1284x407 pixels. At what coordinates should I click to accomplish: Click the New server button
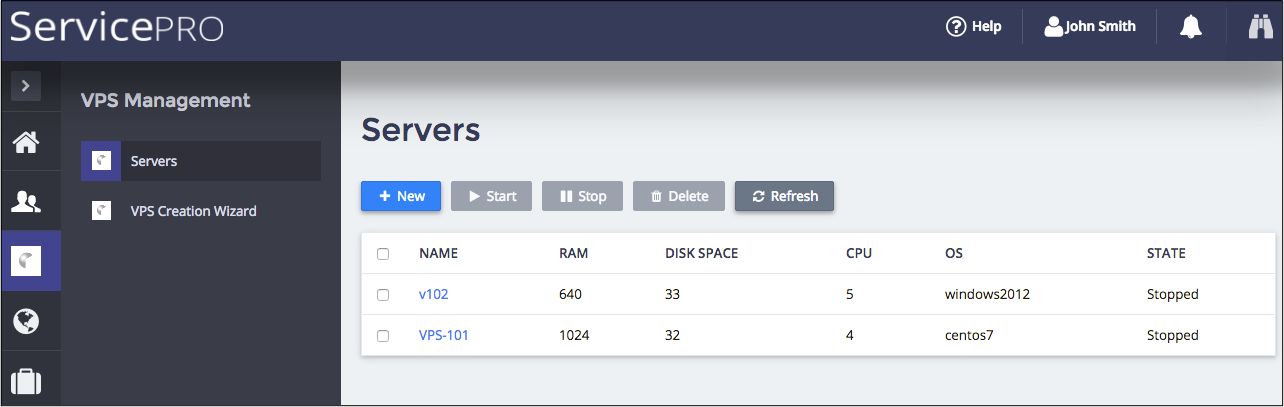click(x=401, y=196)
